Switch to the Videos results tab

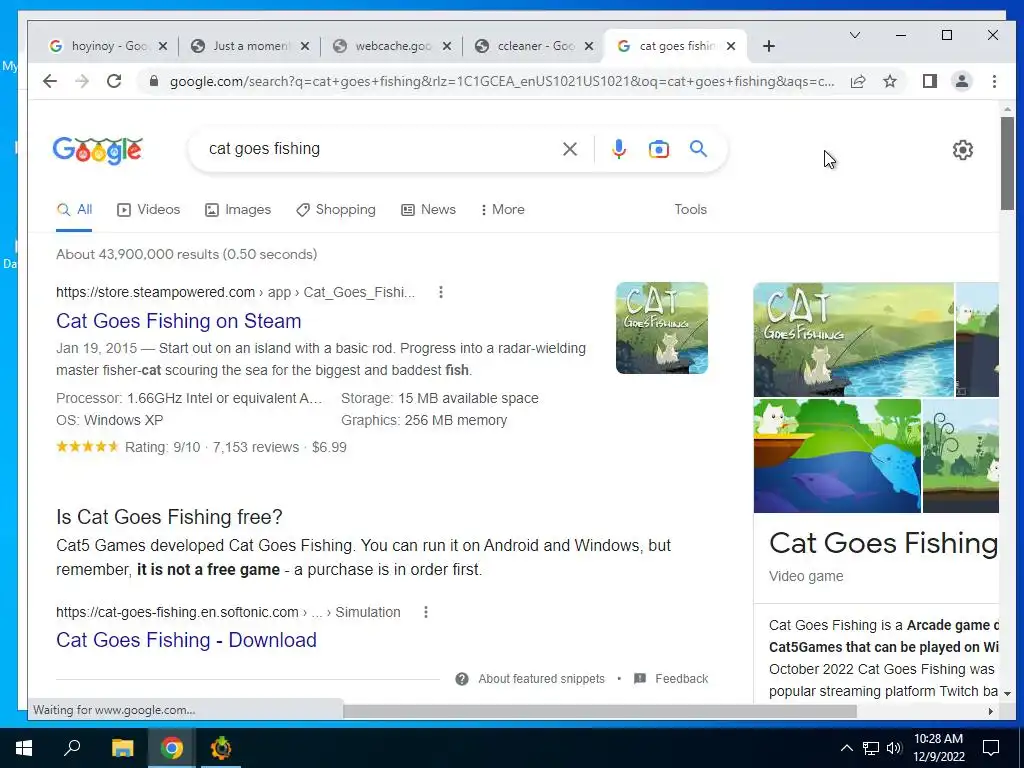148,210
